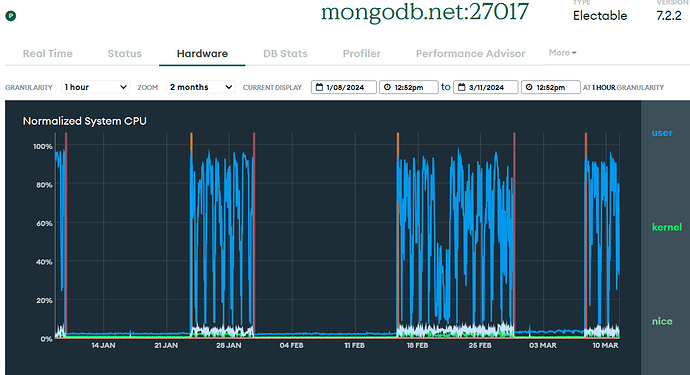690x375 pixels.
Task: Click the Normalized System CPU chart title
Action: tap(84, 121)
